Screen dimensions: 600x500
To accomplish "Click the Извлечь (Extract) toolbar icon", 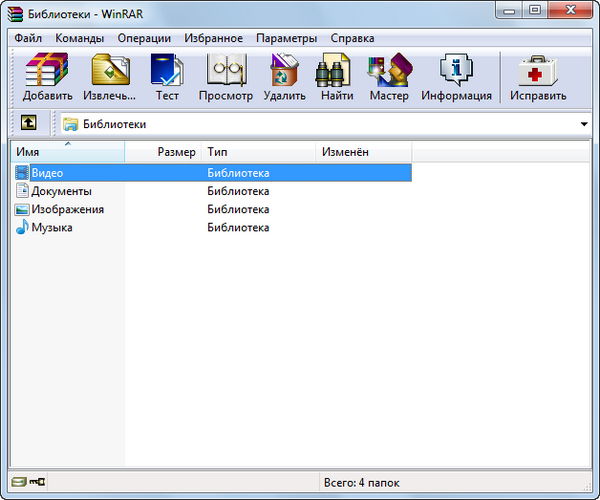I will 109,77.
